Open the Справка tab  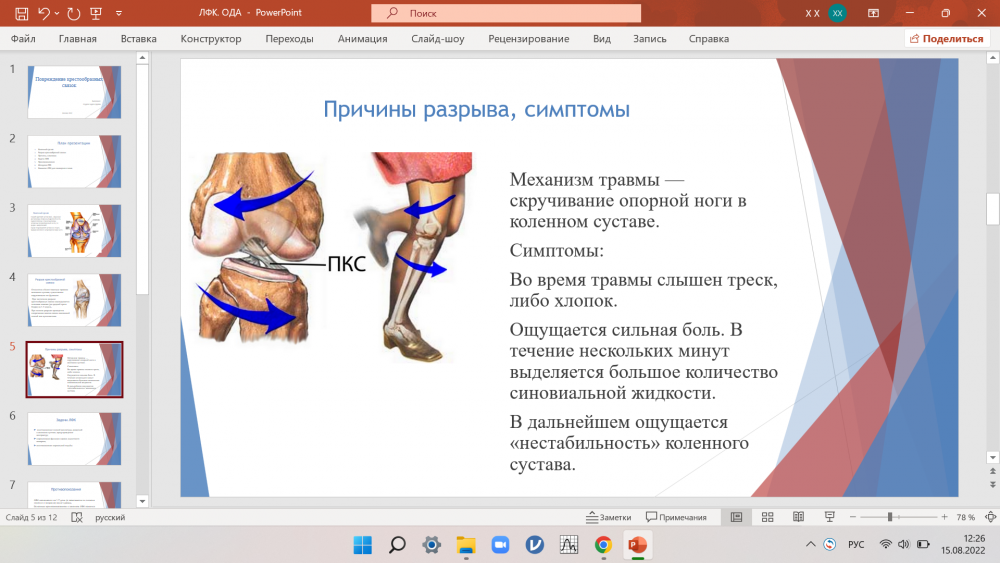[709, 39]
